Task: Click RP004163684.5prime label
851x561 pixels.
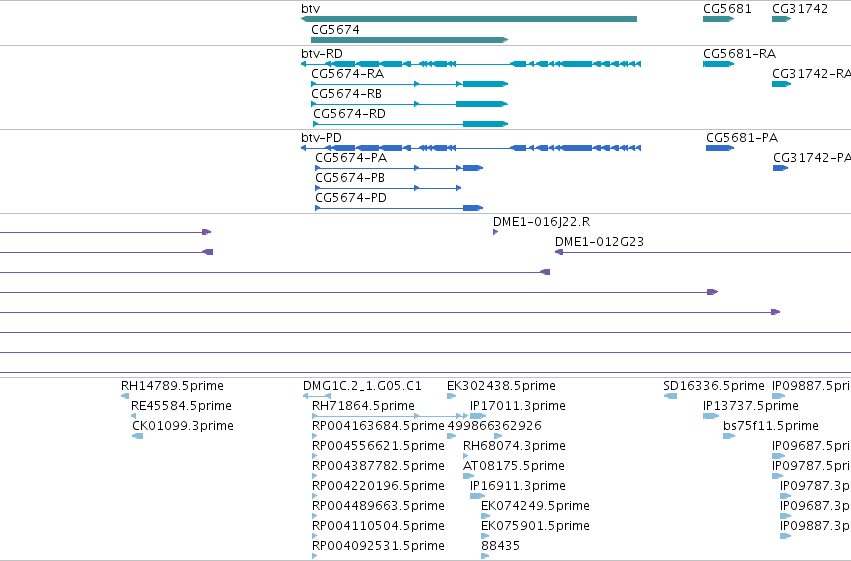Action: click(378, 426)
